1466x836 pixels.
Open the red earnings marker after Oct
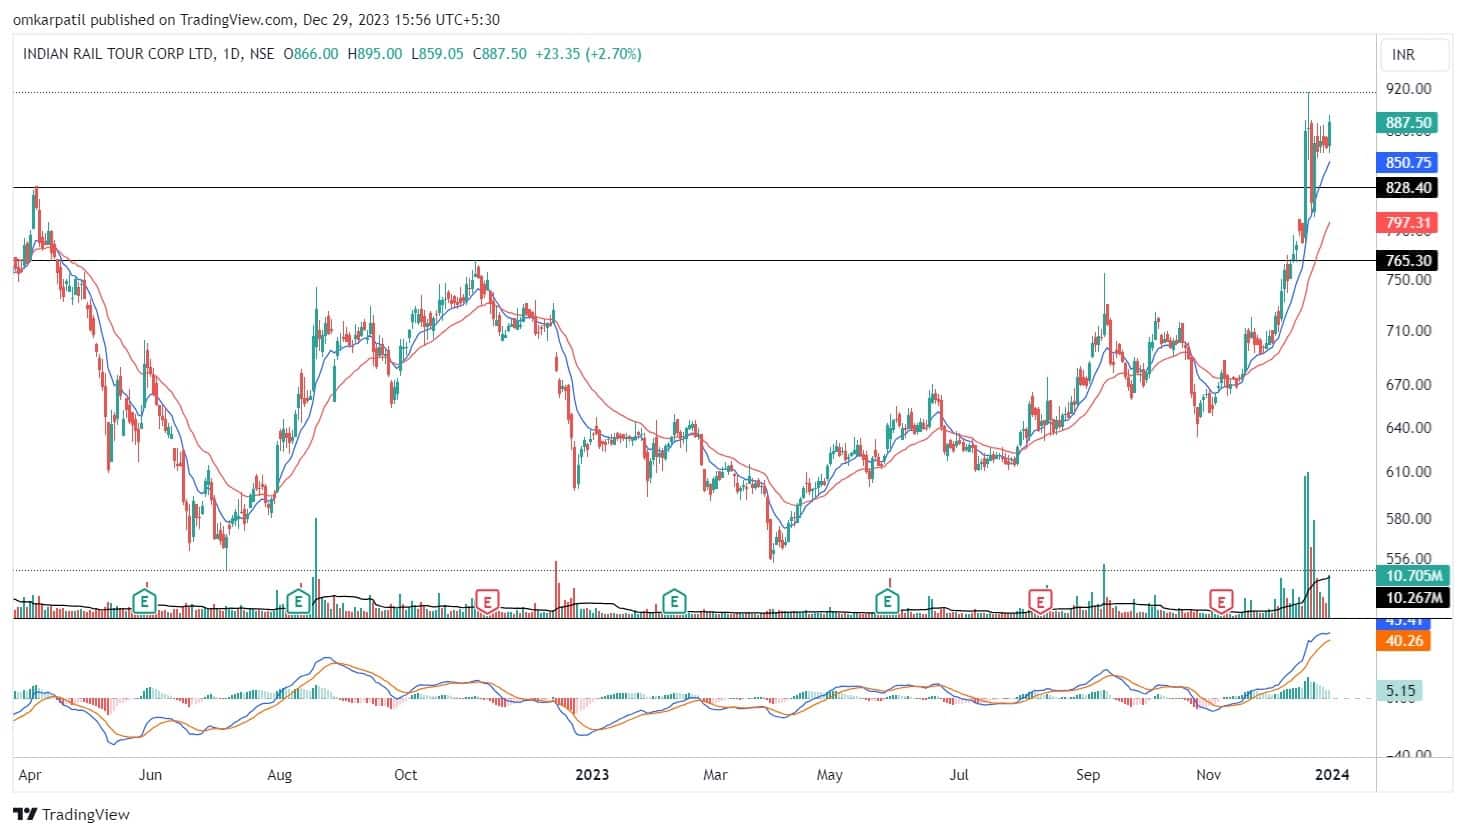coord(487,602)
